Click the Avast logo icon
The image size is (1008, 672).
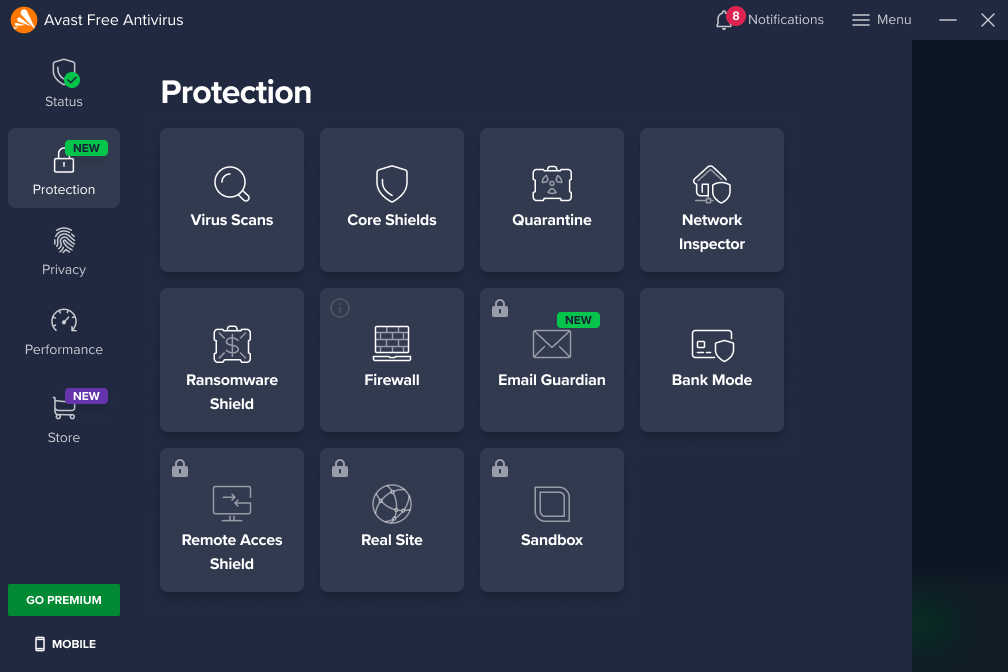[x=24, y=20]
